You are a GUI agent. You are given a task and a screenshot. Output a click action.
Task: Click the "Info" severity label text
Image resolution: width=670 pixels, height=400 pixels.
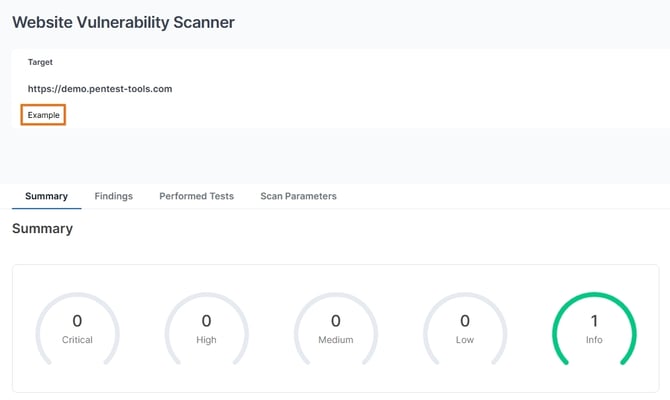(x=594, y=340)
